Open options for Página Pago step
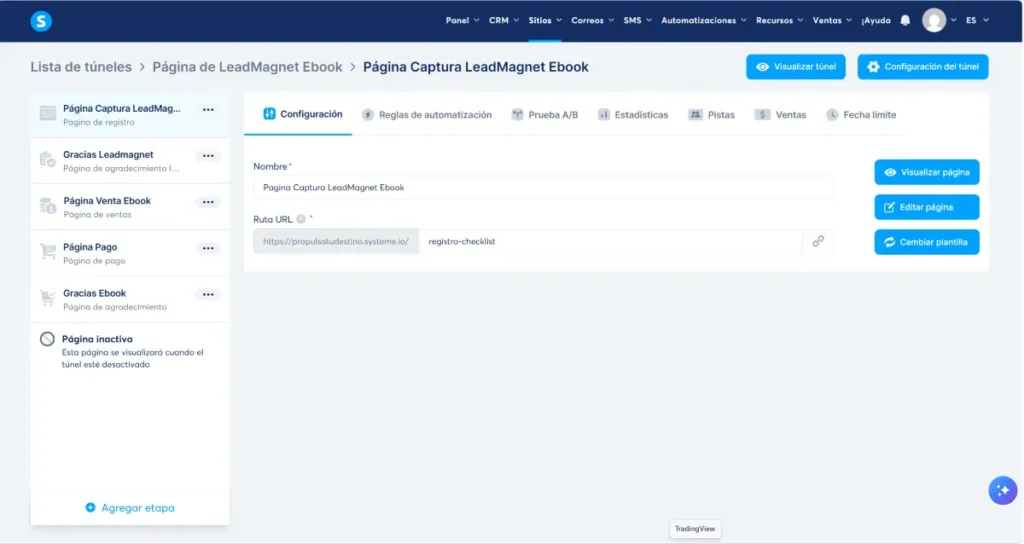 [208, 248]
